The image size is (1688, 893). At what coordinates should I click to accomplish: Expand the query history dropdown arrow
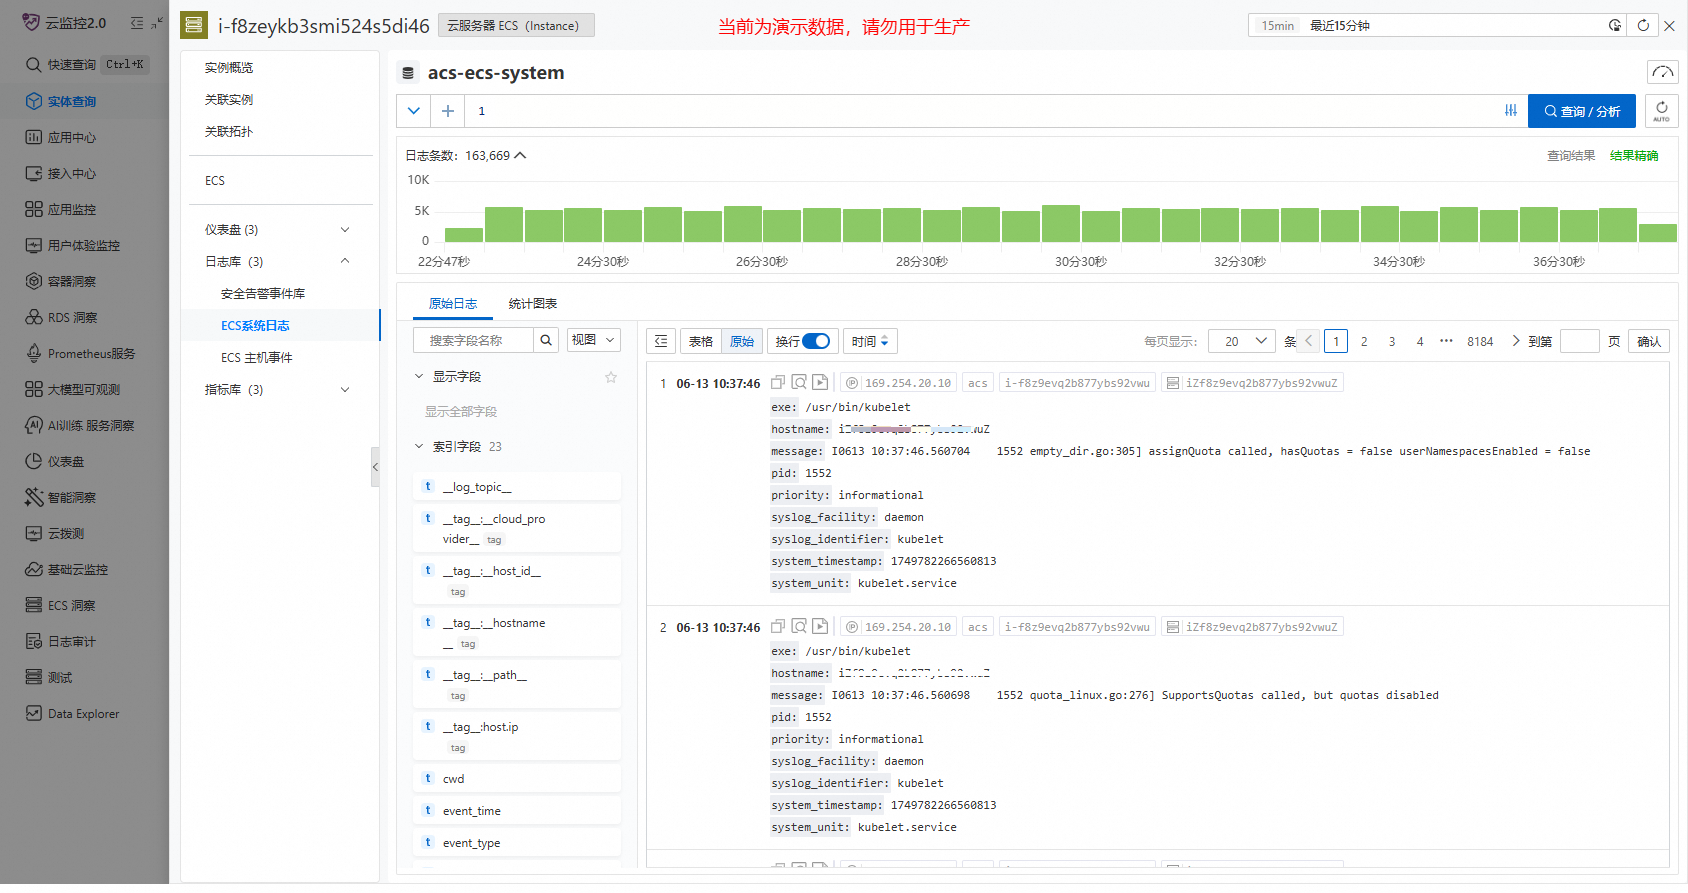point(414,111)
